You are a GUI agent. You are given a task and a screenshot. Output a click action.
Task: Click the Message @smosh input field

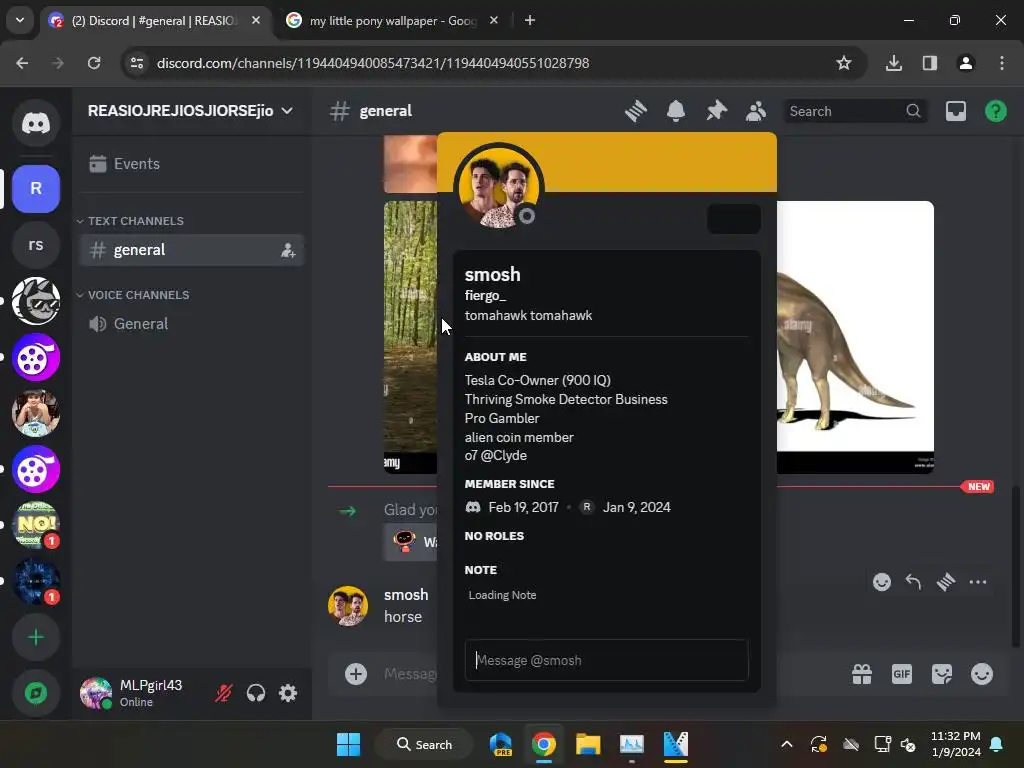606,660
